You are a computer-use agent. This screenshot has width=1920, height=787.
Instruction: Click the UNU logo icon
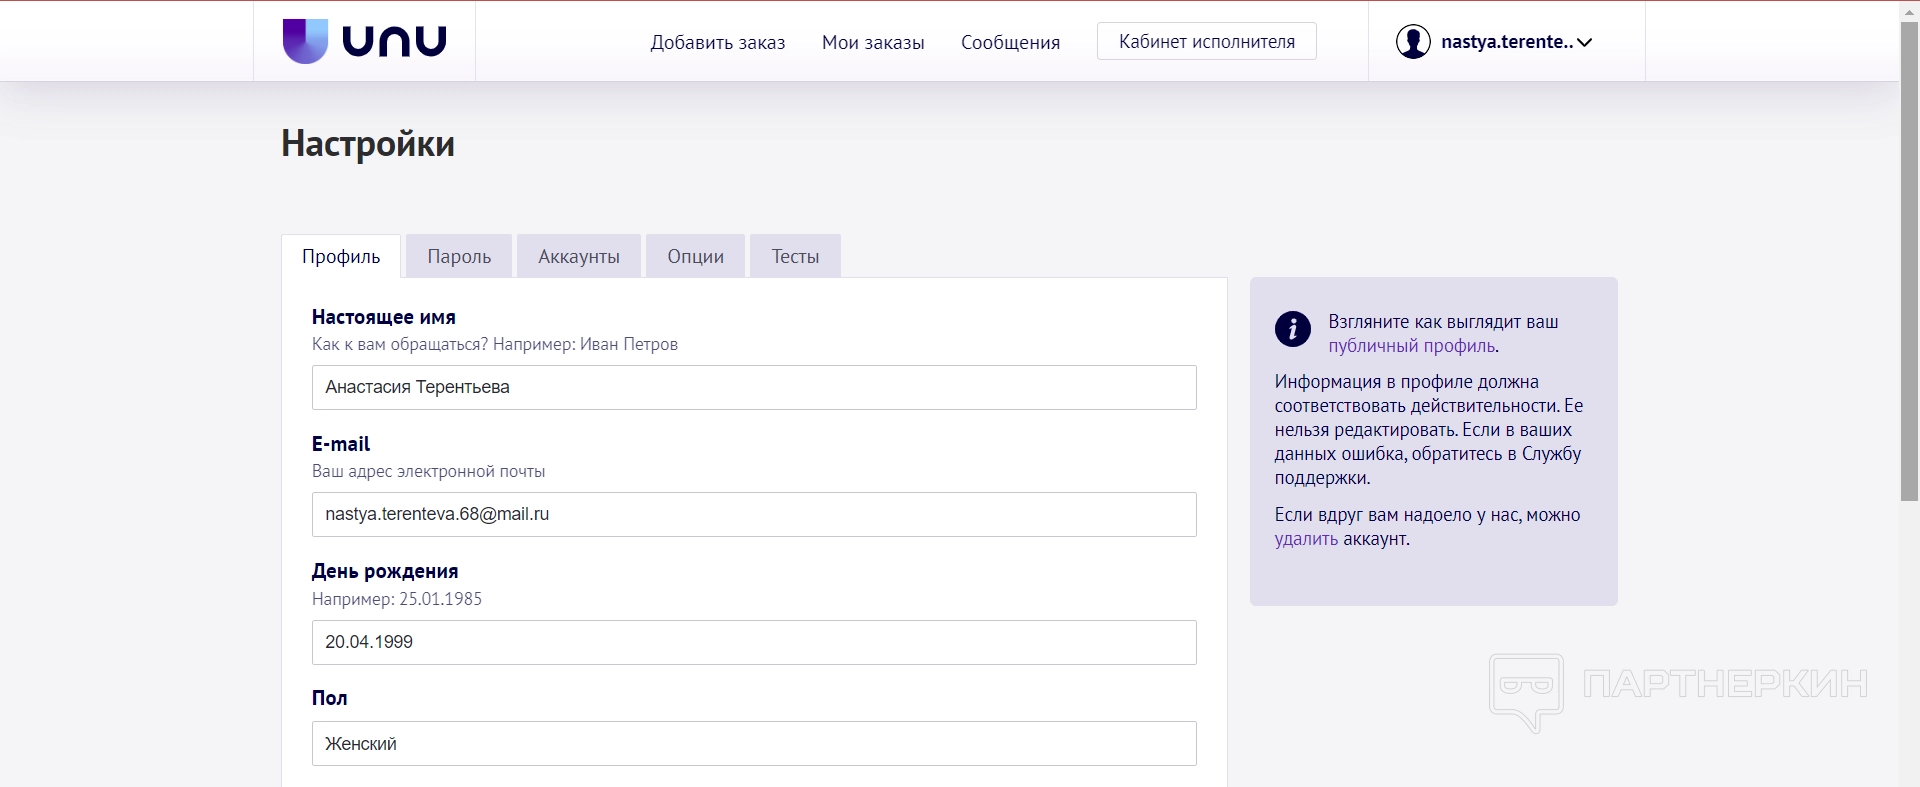305,41
